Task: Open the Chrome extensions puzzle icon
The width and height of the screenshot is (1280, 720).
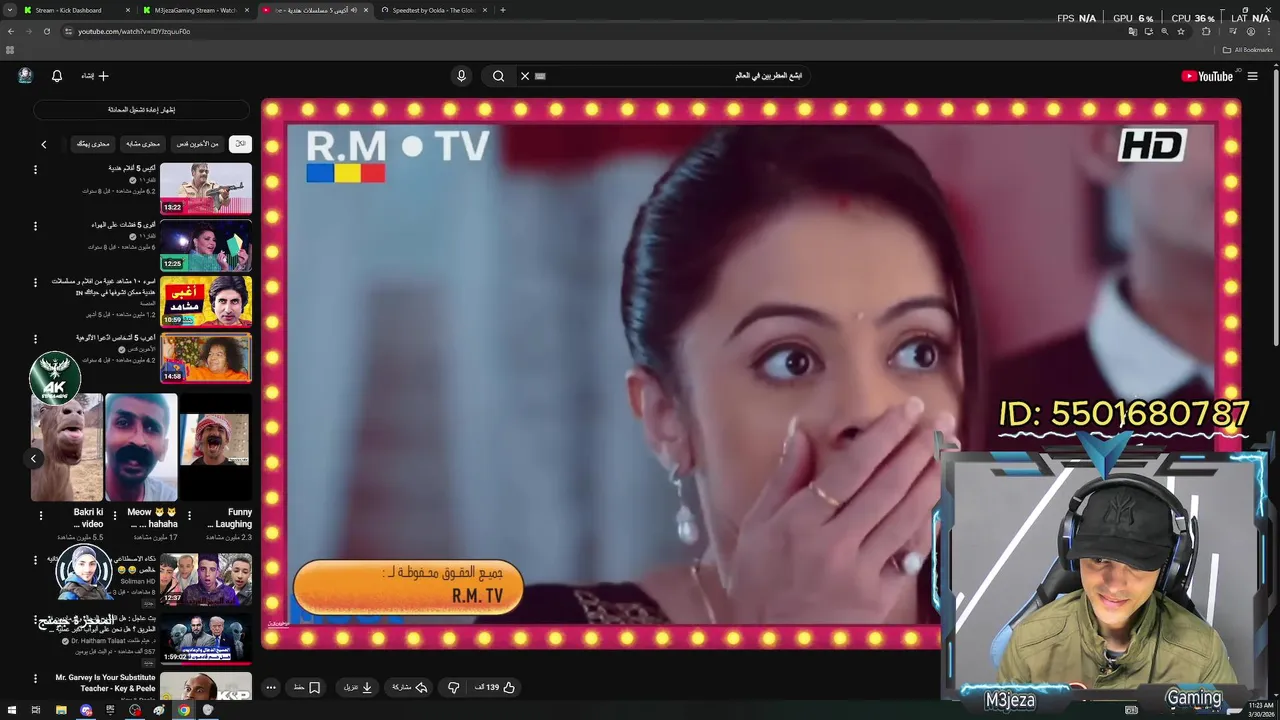Action: (1206, 31)
